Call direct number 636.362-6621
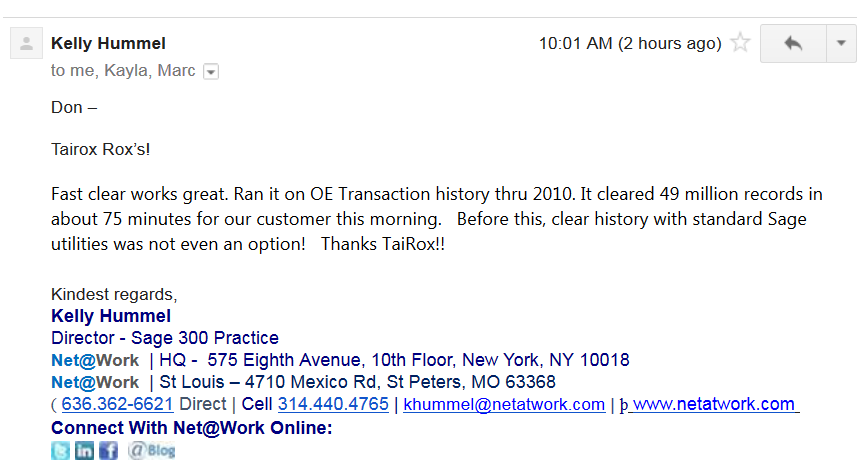 click(117, 404)
